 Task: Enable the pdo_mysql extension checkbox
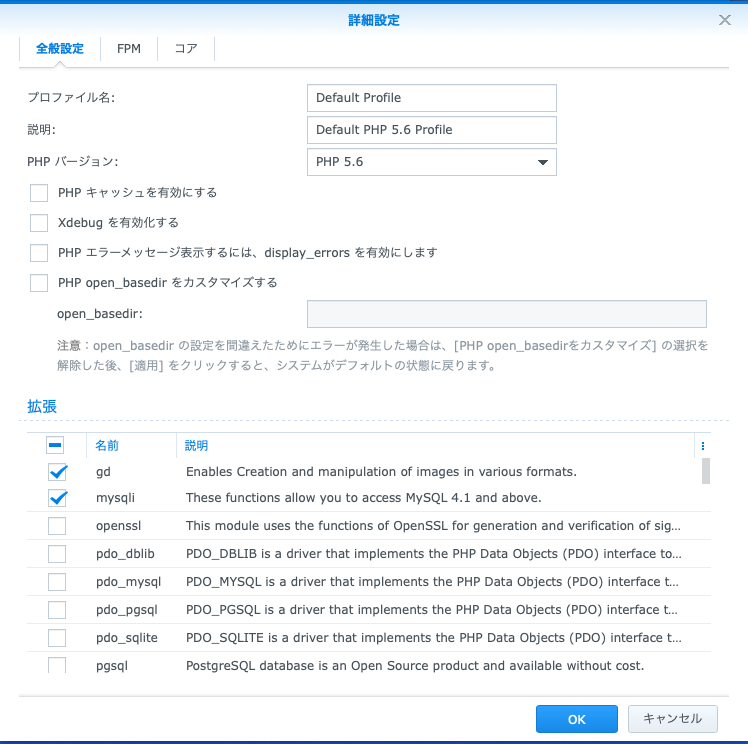point(57,582)
